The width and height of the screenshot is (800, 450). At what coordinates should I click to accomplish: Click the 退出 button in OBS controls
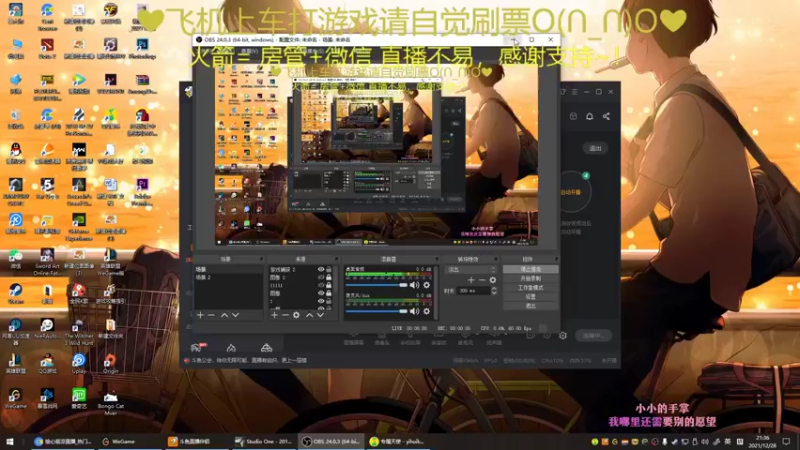tap(531, 306)
